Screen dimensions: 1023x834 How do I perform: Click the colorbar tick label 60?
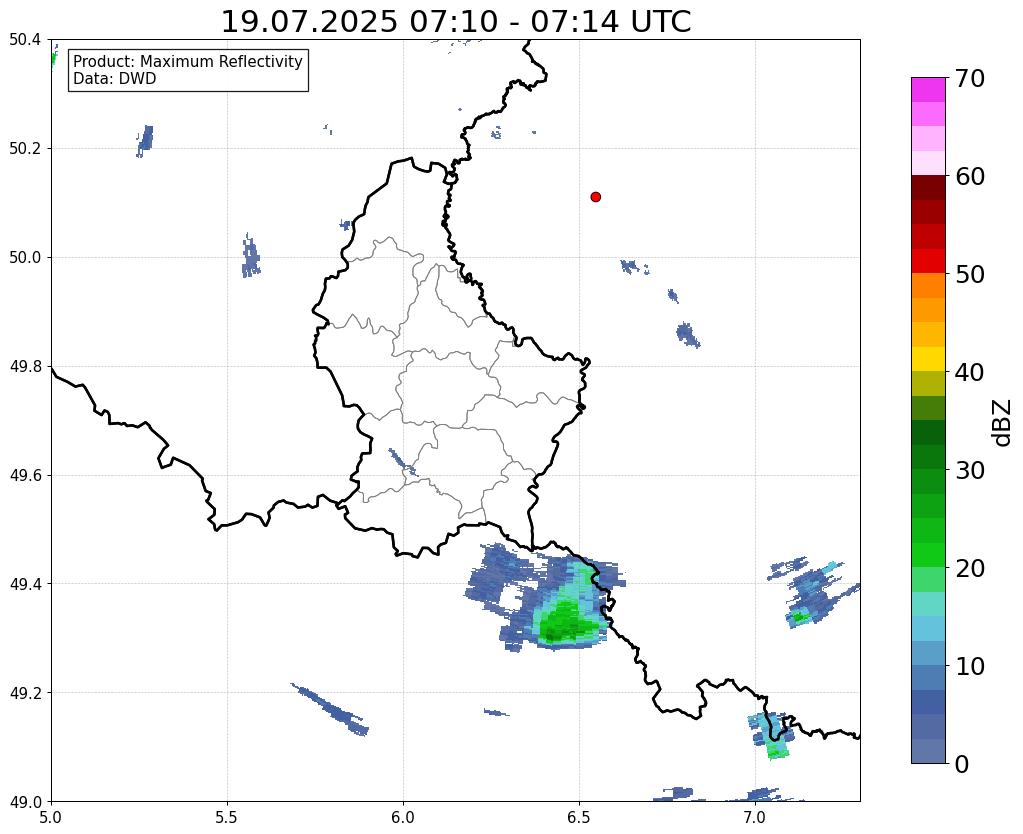click(970, 176)
